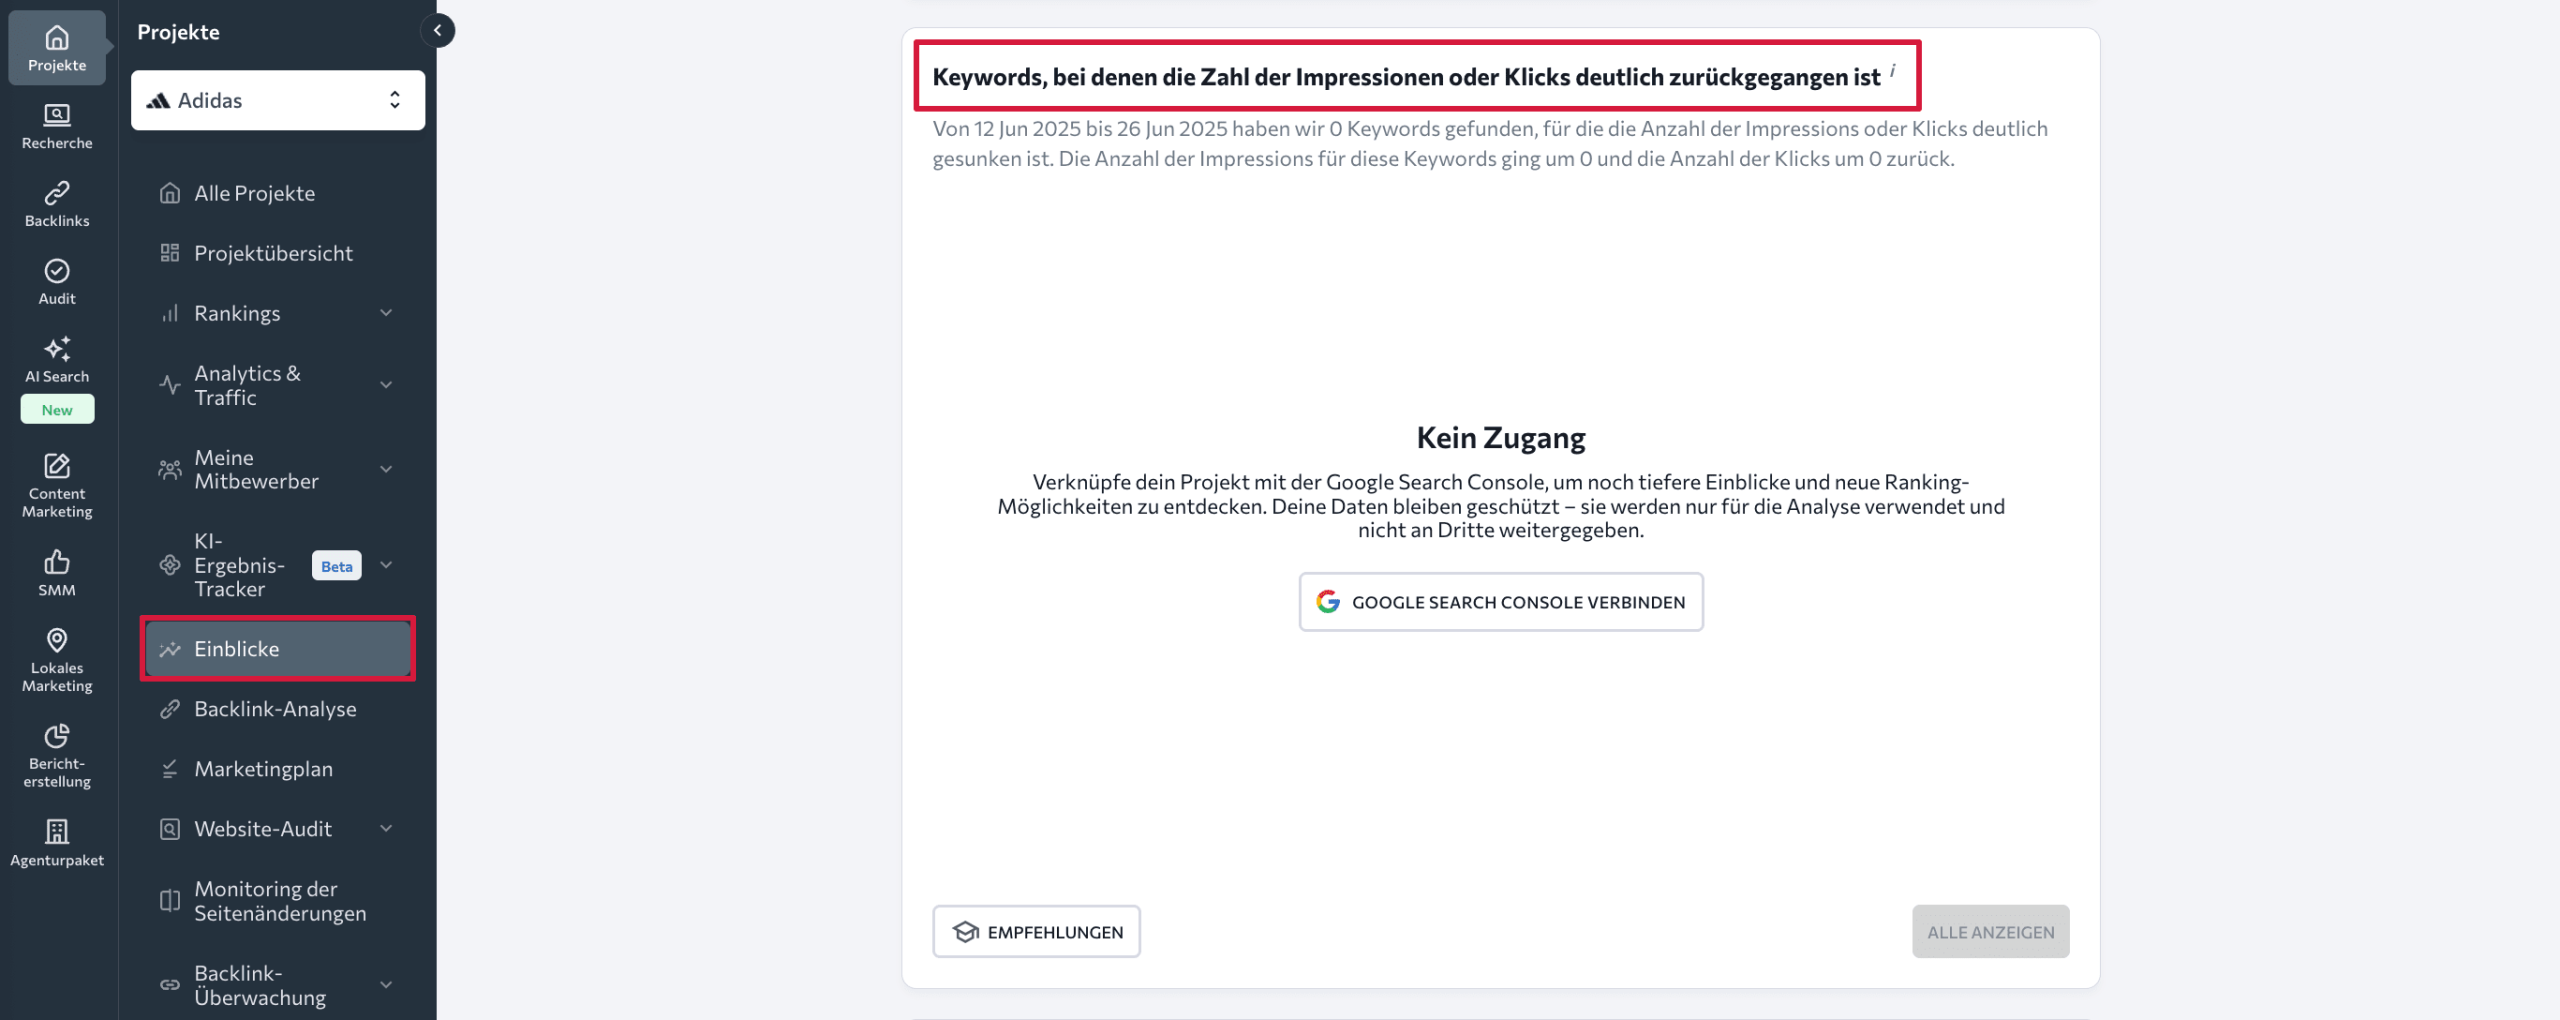Open Rankings menu entry
Image resolution: width=2560 pixels, height=1020 pixels.
pyautogui.click(x=278, y=313)
